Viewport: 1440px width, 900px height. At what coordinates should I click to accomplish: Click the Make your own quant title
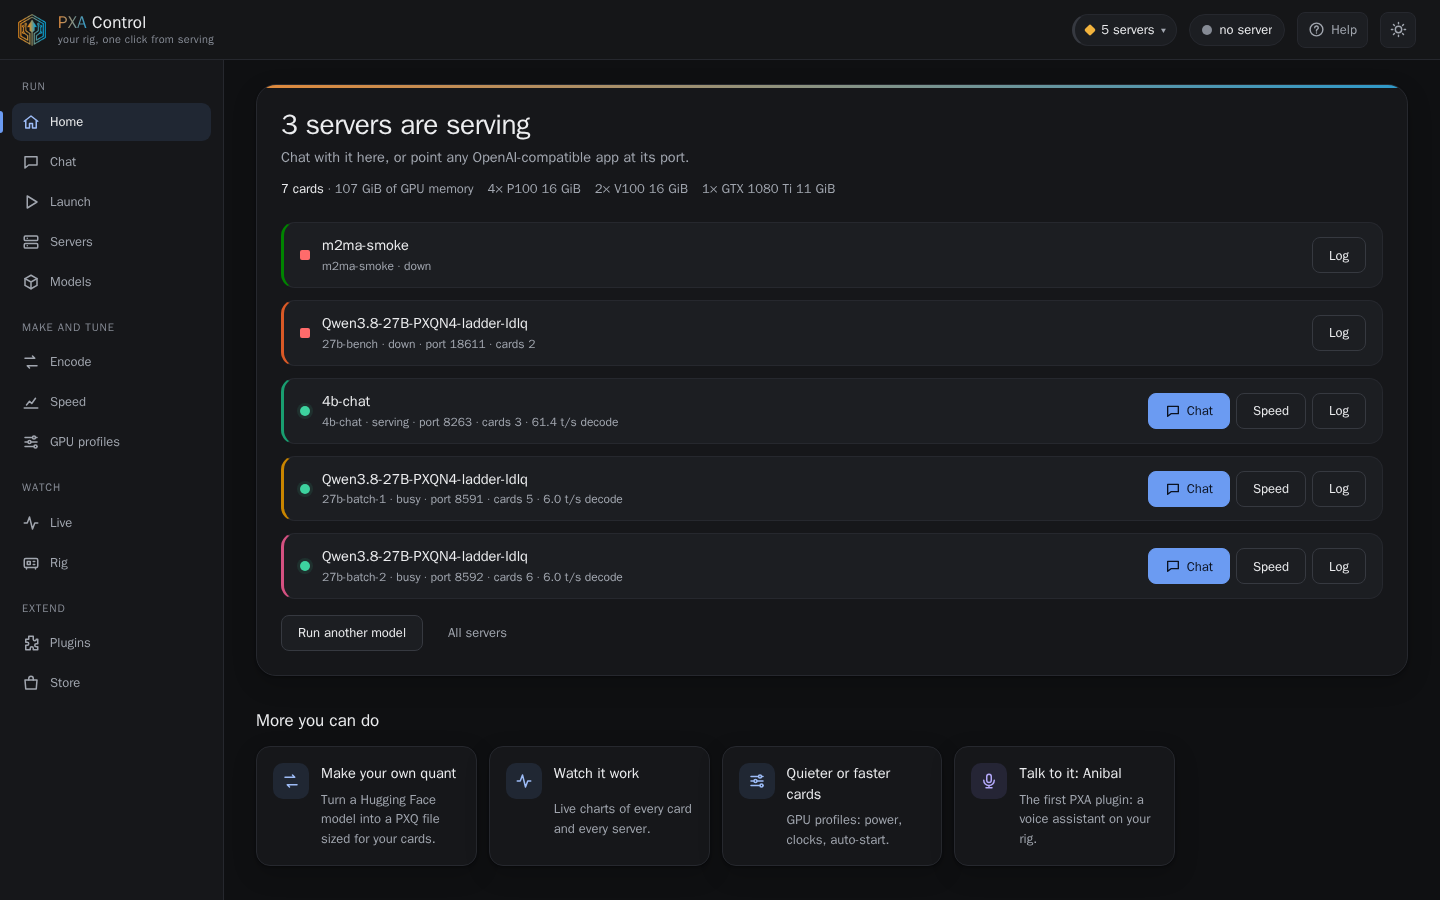click(x=388, y=773)
